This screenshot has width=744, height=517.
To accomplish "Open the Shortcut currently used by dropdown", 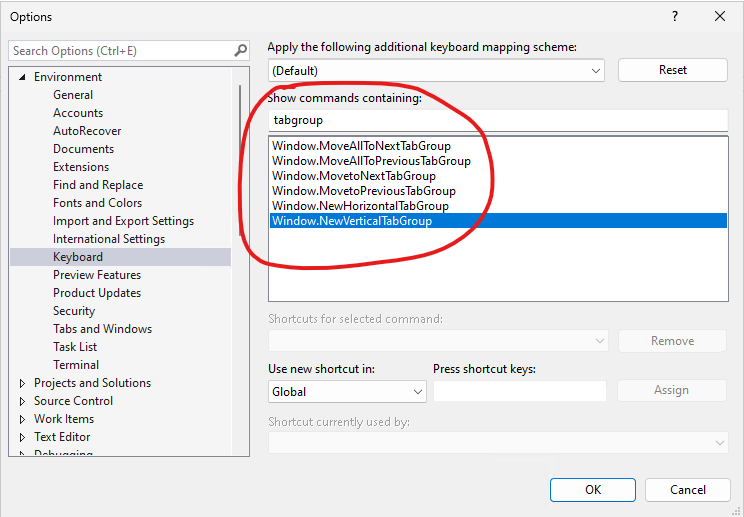I will coord(498,443).
